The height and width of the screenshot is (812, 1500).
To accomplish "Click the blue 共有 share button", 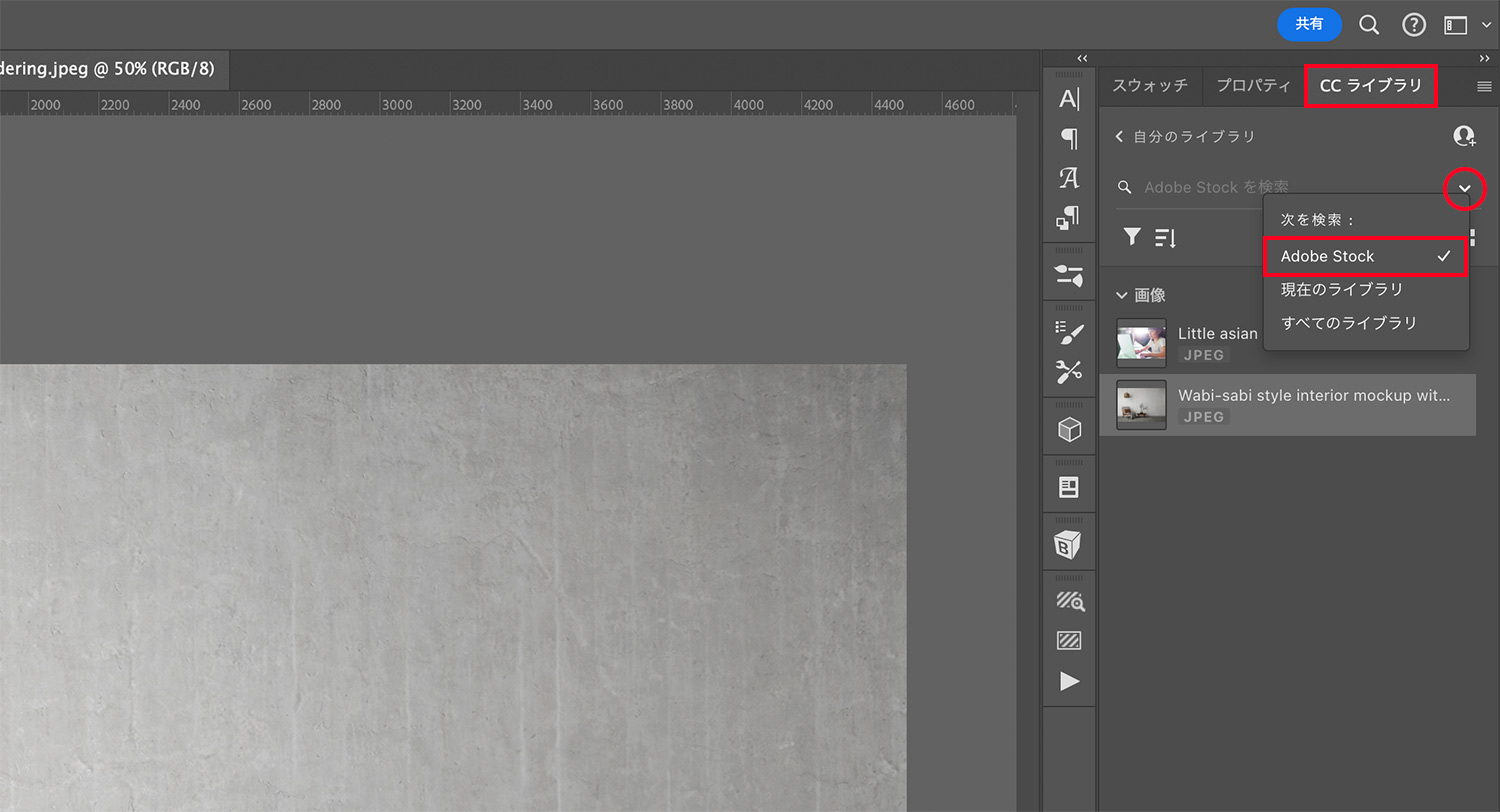I will 1309,24.
